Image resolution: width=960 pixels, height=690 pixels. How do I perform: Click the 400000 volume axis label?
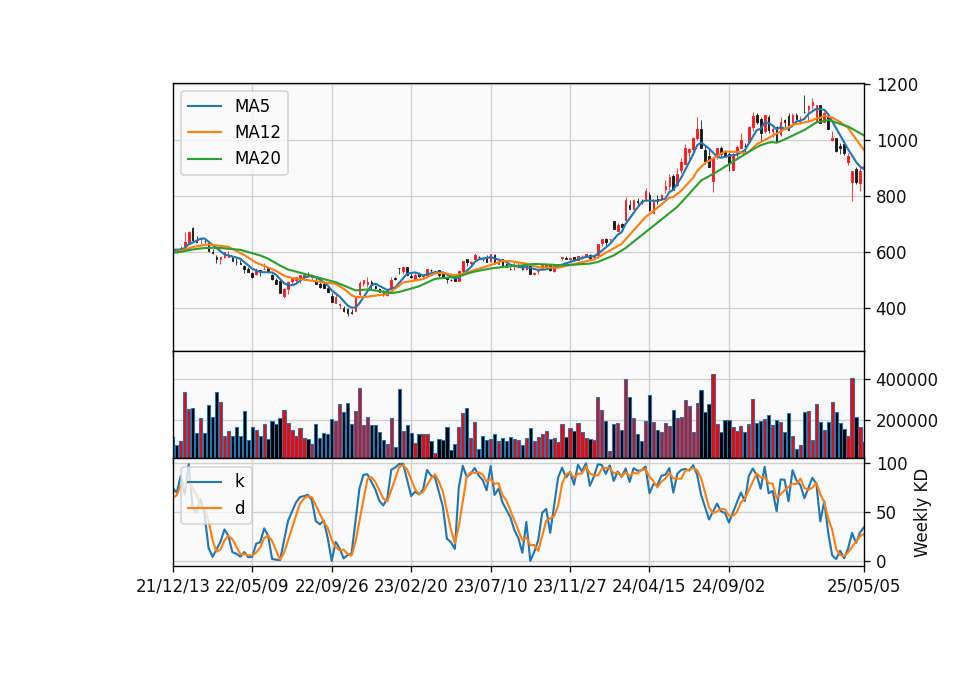[907, 380]
